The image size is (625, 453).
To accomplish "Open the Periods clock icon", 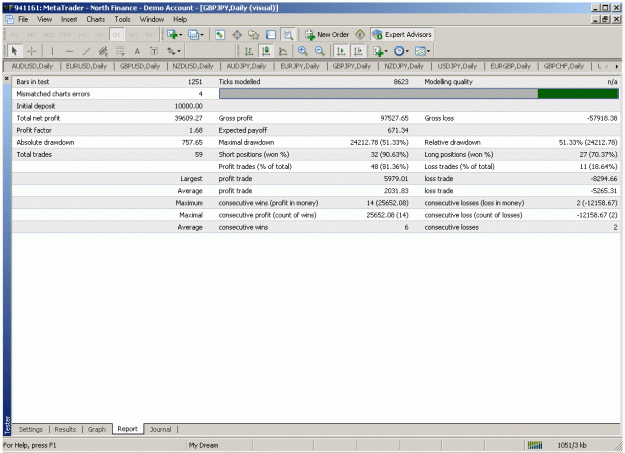I will (399, 51).
